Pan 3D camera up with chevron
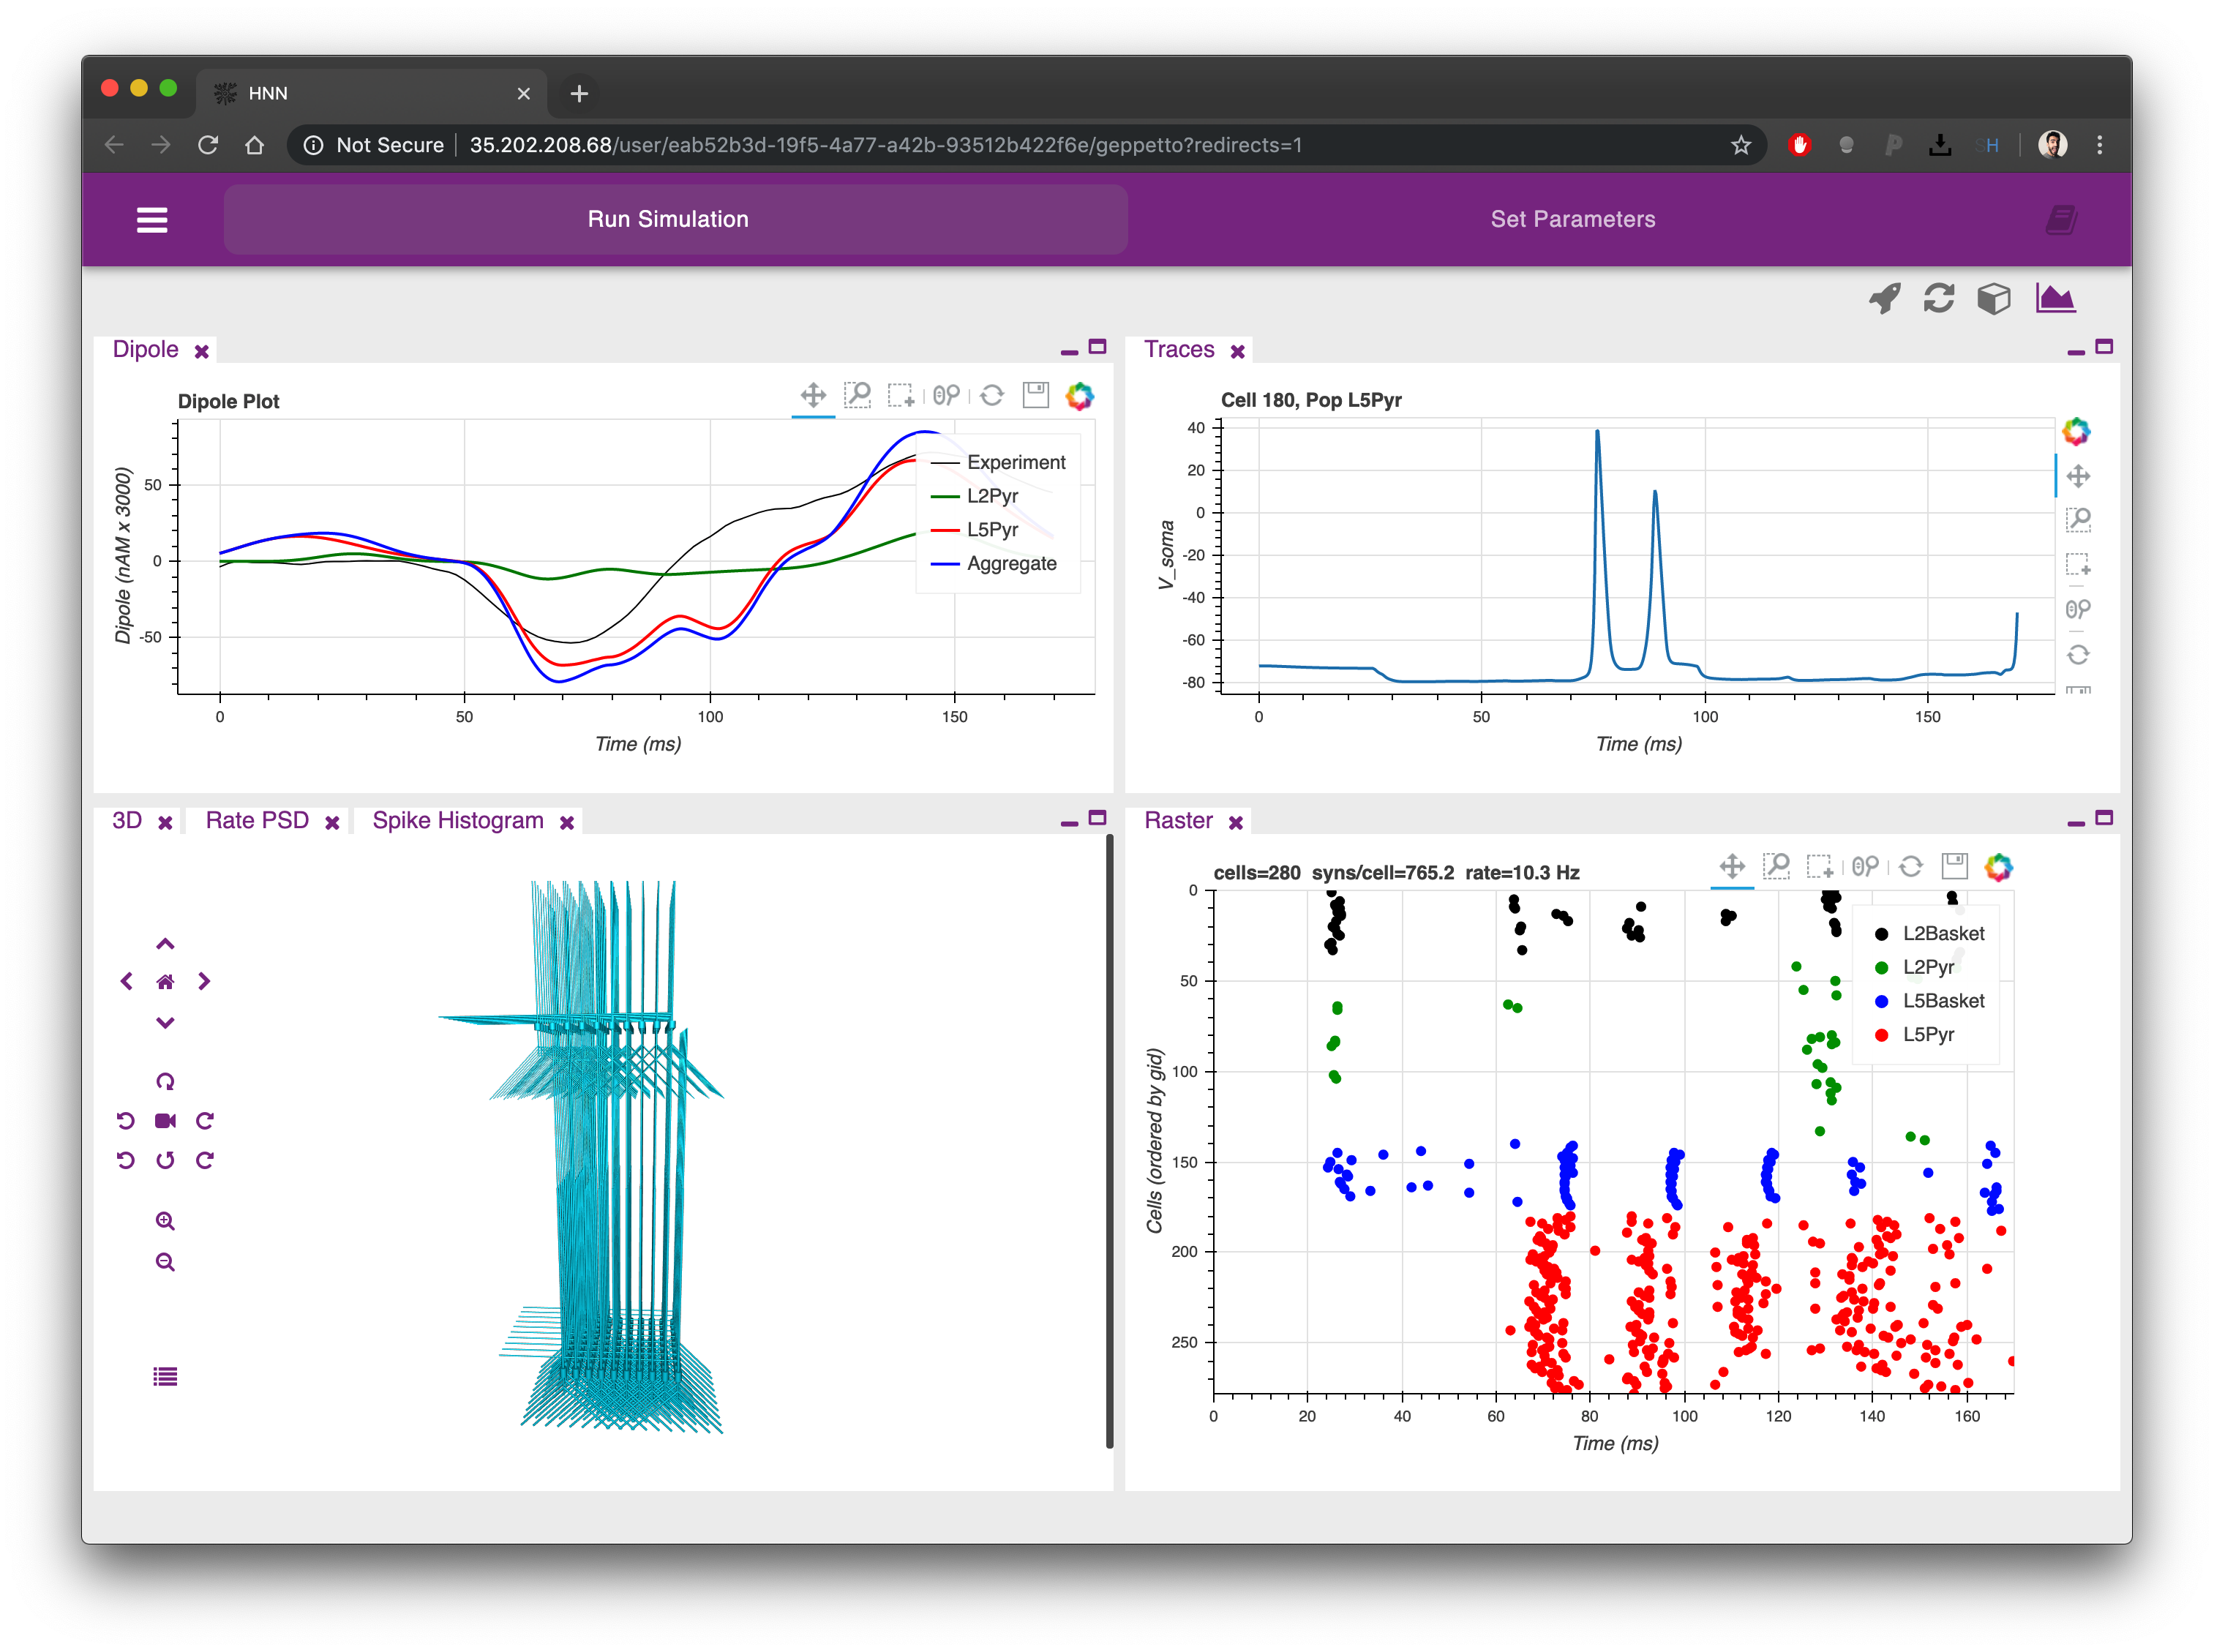 (165, 944)
